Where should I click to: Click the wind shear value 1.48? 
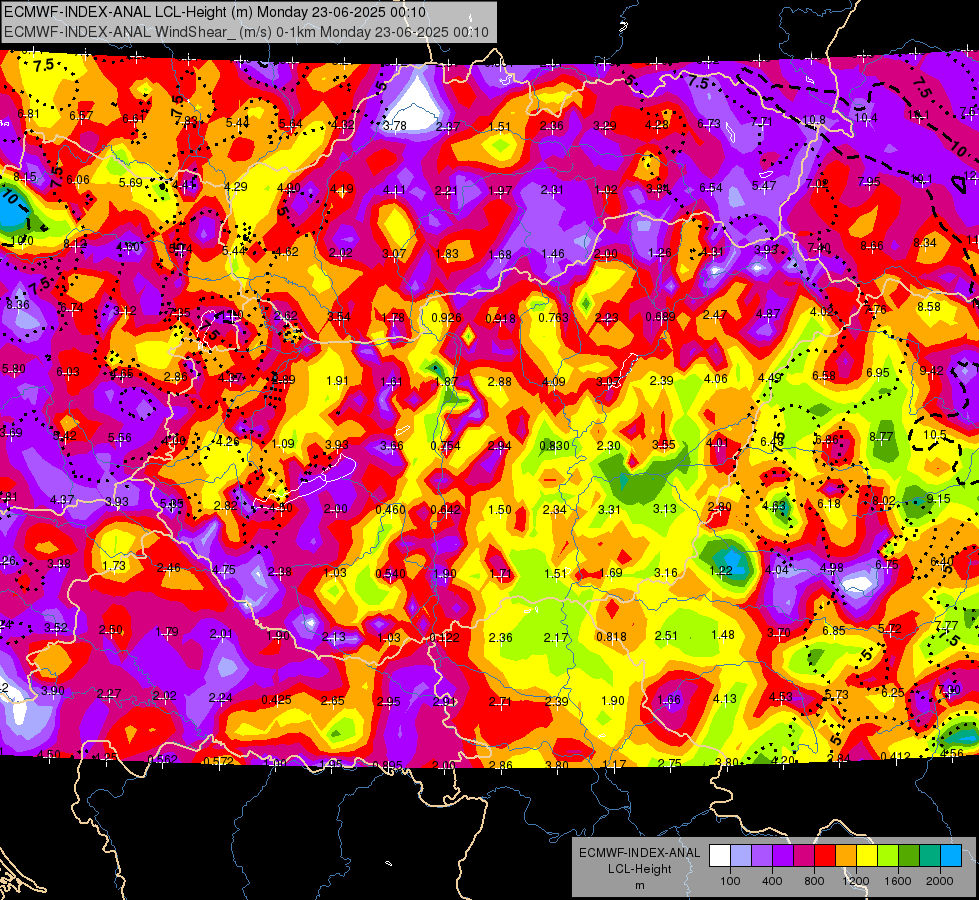pos(723,635)
